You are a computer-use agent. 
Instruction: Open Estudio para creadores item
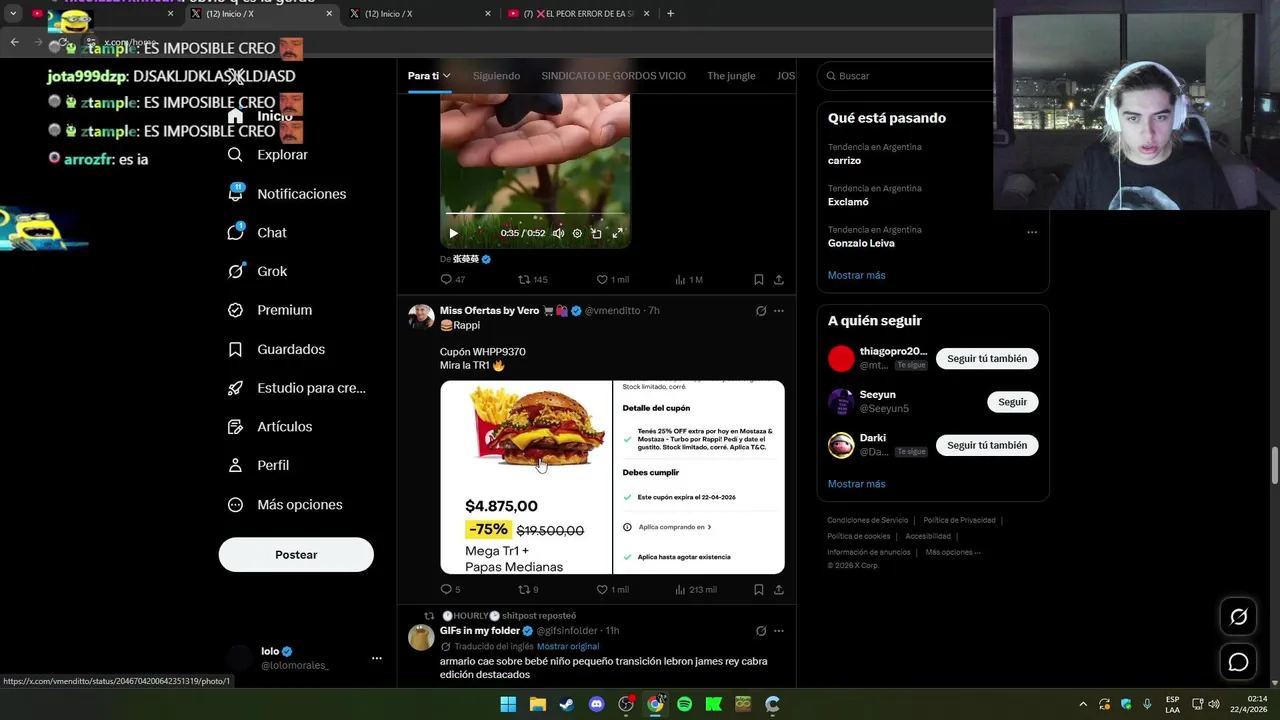[296, 388]
